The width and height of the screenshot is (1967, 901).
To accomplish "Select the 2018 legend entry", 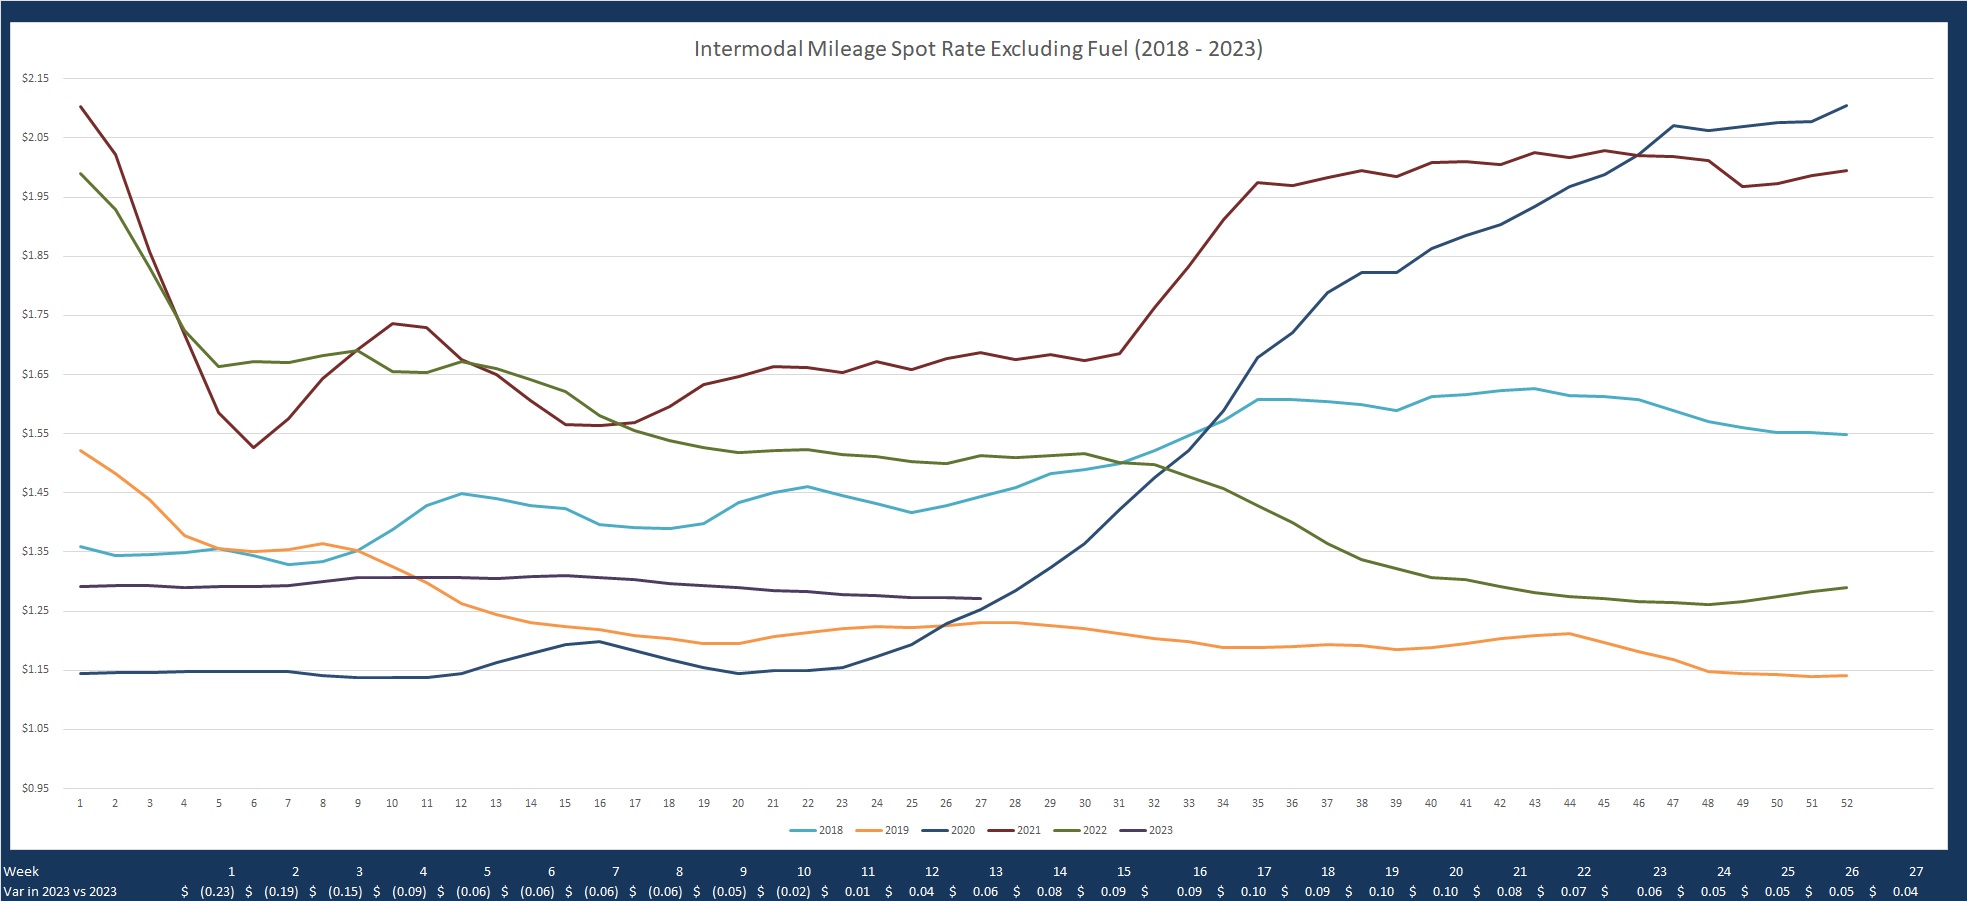I will 817,830.
